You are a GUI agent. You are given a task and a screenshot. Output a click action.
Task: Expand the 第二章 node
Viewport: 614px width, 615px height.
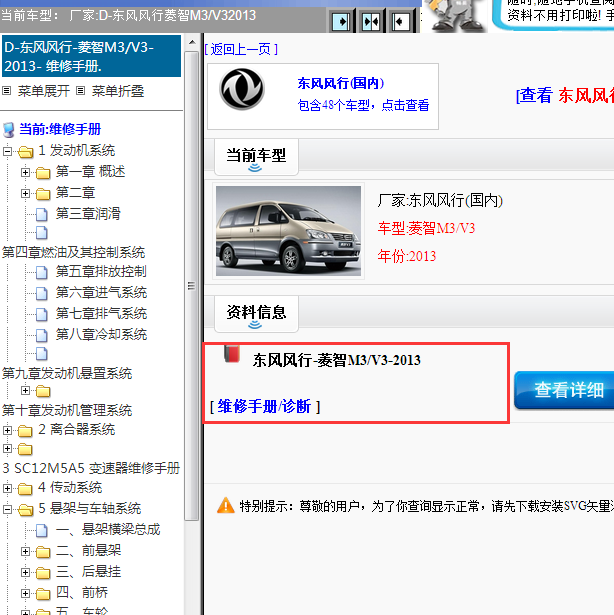click(x=26, y=193)
